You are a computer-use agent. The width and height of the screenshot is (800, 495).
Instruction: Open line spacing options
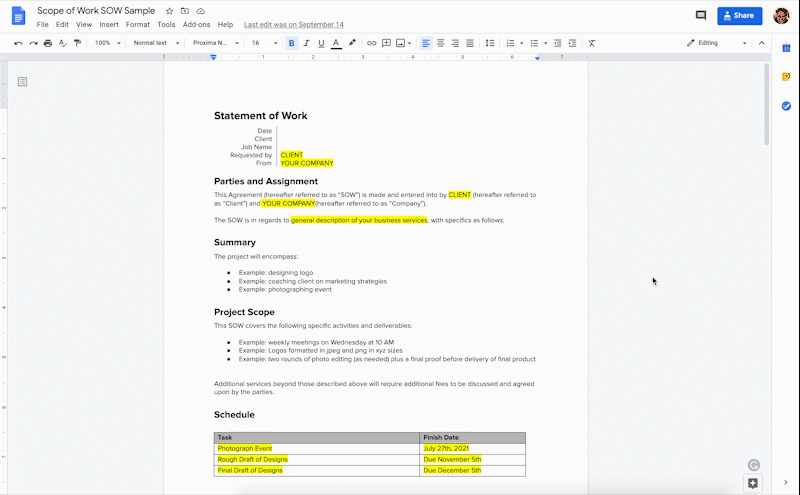coord(490,43)
